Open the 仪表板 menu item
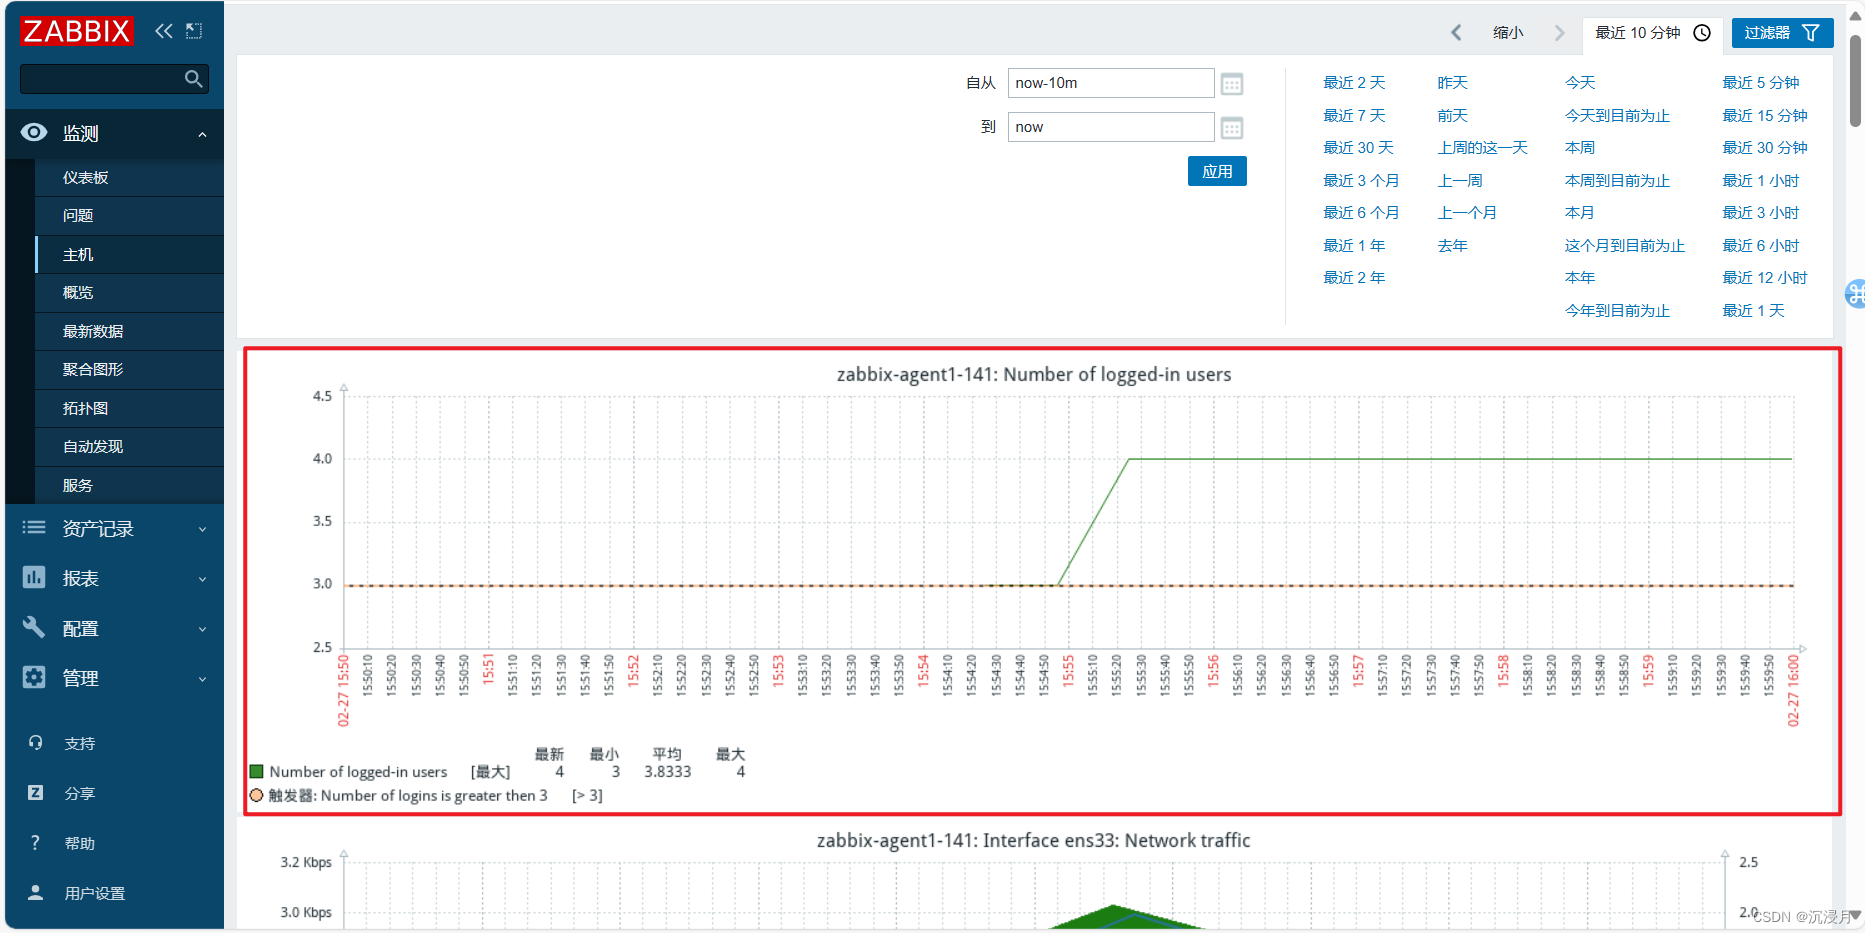 pos(86,177)
